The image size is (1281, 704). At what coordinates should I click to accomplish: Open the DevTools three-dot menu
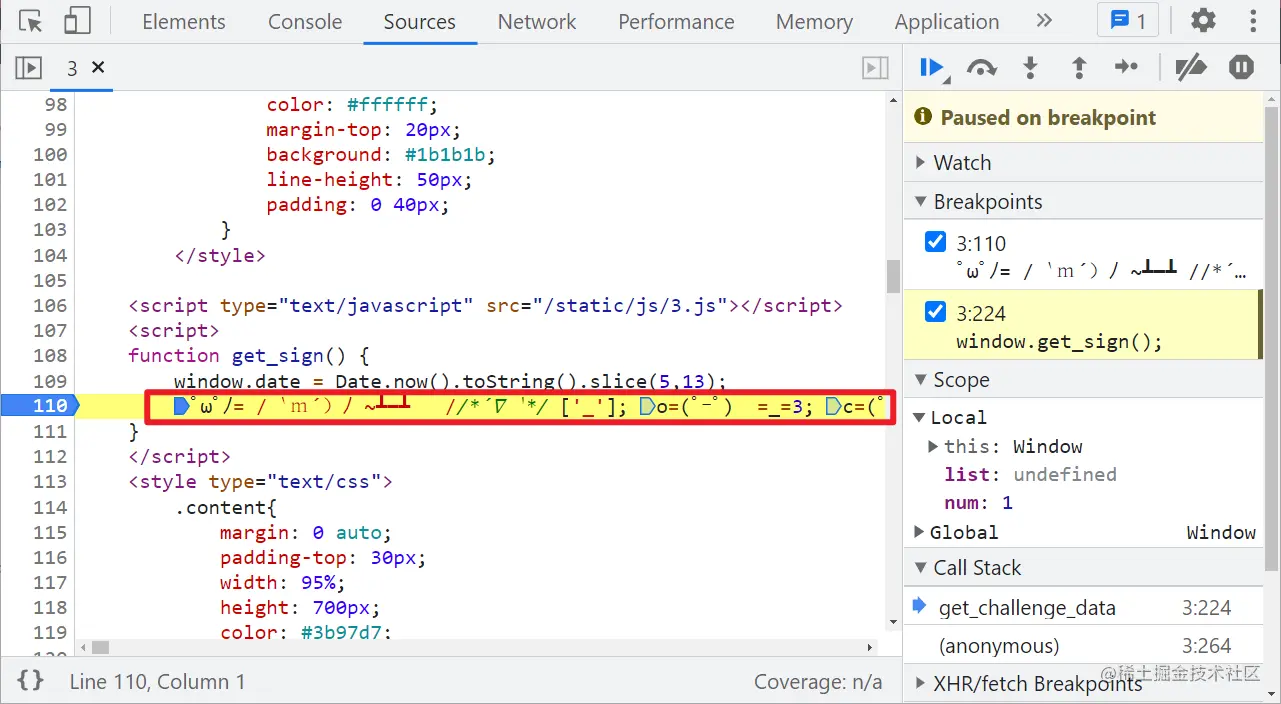tap(1253, 21)
